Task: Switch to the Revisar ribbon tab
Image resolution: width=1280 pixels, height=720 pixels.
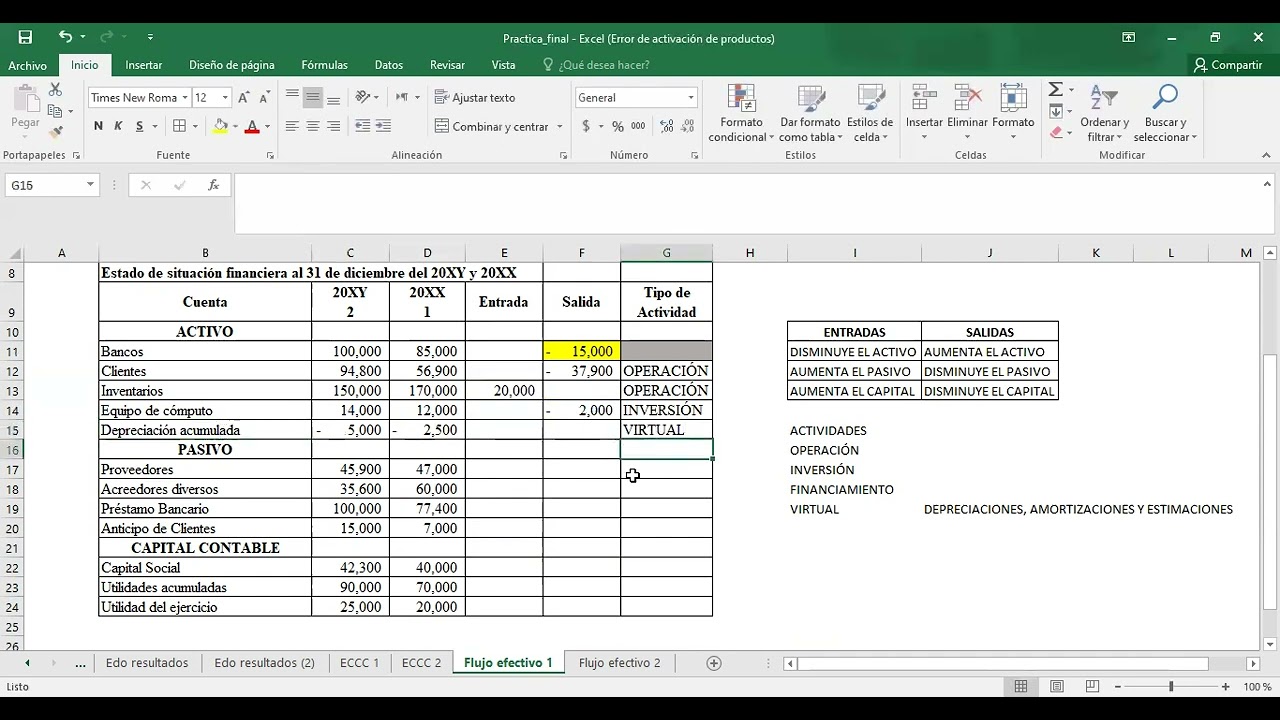Action: [447, 65]
